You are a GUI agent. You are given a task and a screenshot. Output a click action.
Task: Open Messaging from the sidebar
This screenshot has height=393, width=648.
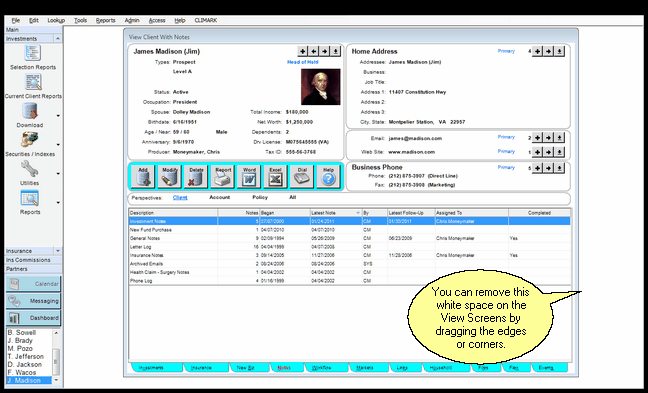33,301
